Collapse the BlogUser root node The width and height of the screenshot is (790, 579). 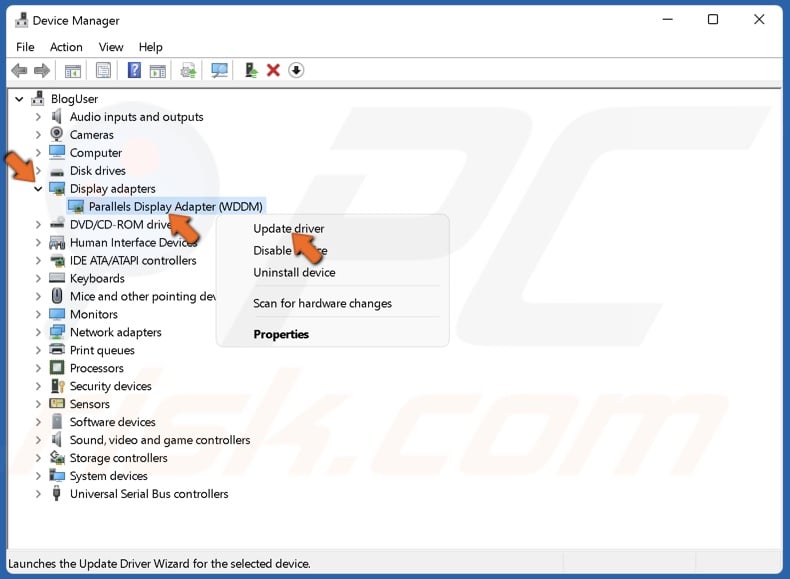(x=19, y=99)
